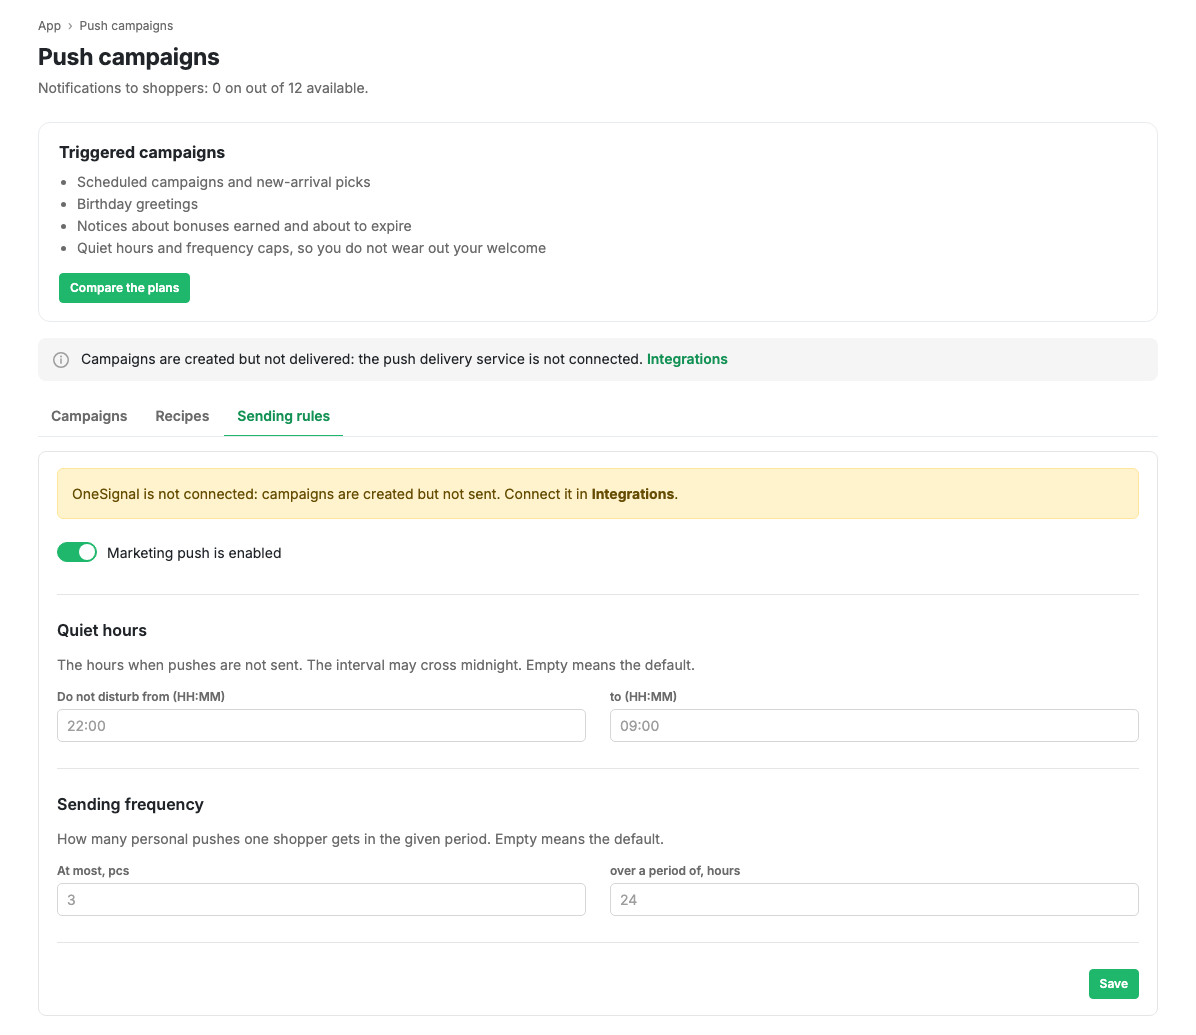Click 'Notices about bonuses earned and about to expire'
Viewport: 1196px width, 1035px height.
pyautogui.click(x=244, y=227)
